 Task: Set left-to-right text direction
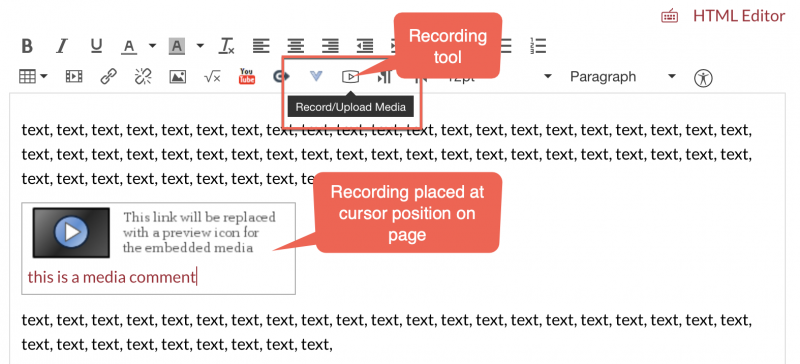point(384,77)
